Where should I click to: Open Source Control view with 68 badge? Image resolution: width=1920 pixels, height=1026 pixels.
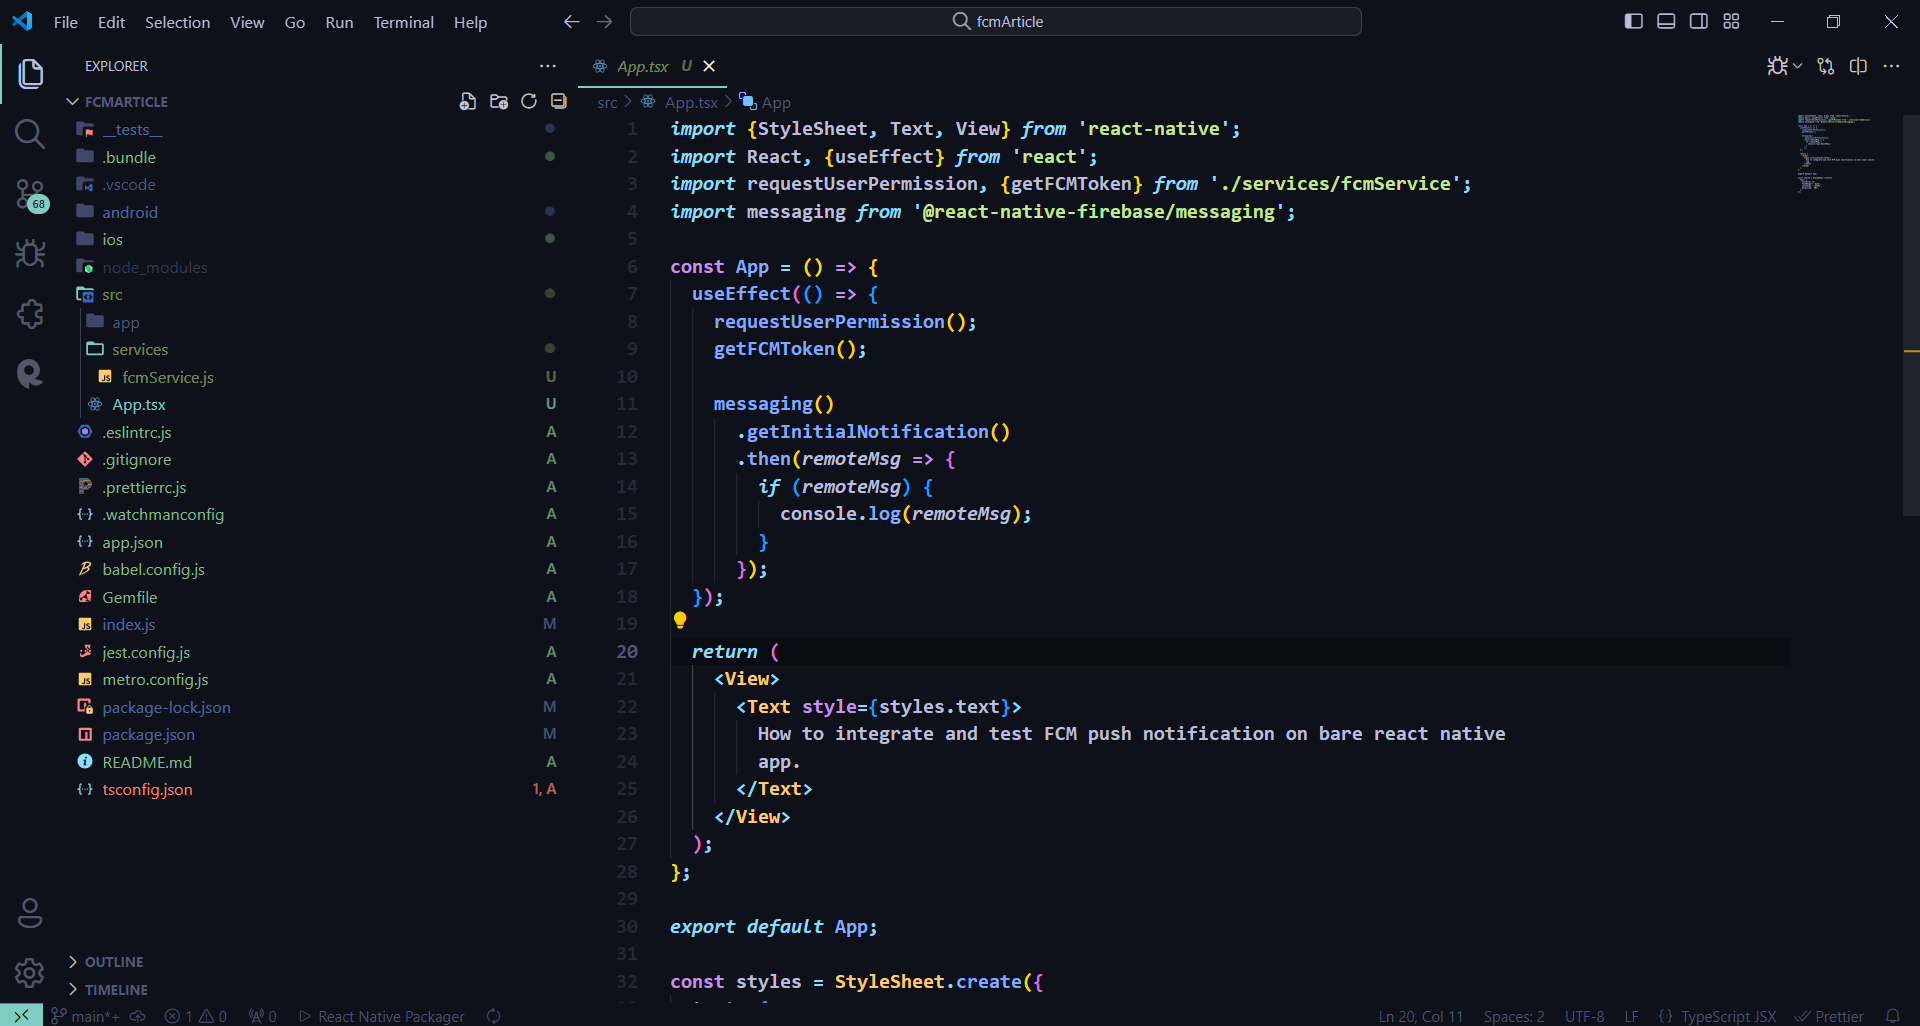[30, 194]
